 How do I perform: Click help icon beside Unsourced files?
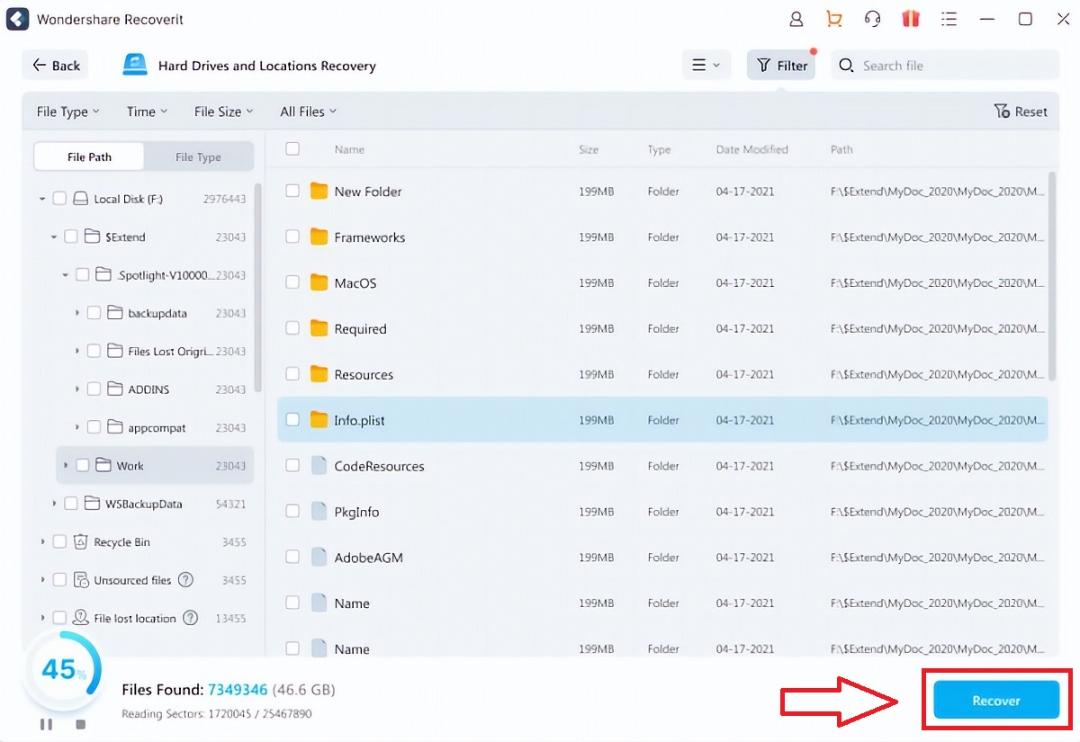185,579
